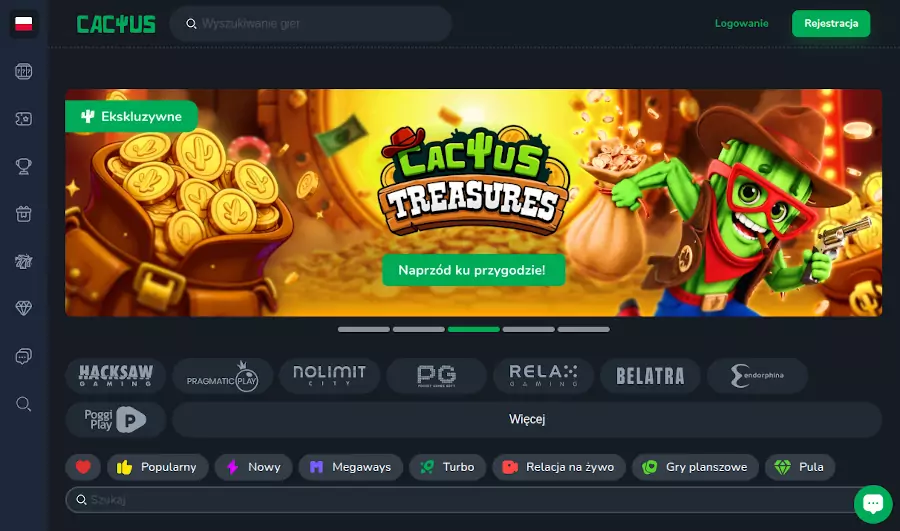Click the diamond VIP icon in sidebar

tap(24, 309)
